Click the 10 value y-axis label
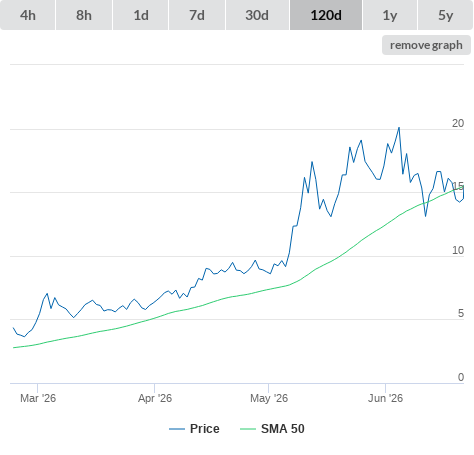The image size is (474, 455). 458,250
